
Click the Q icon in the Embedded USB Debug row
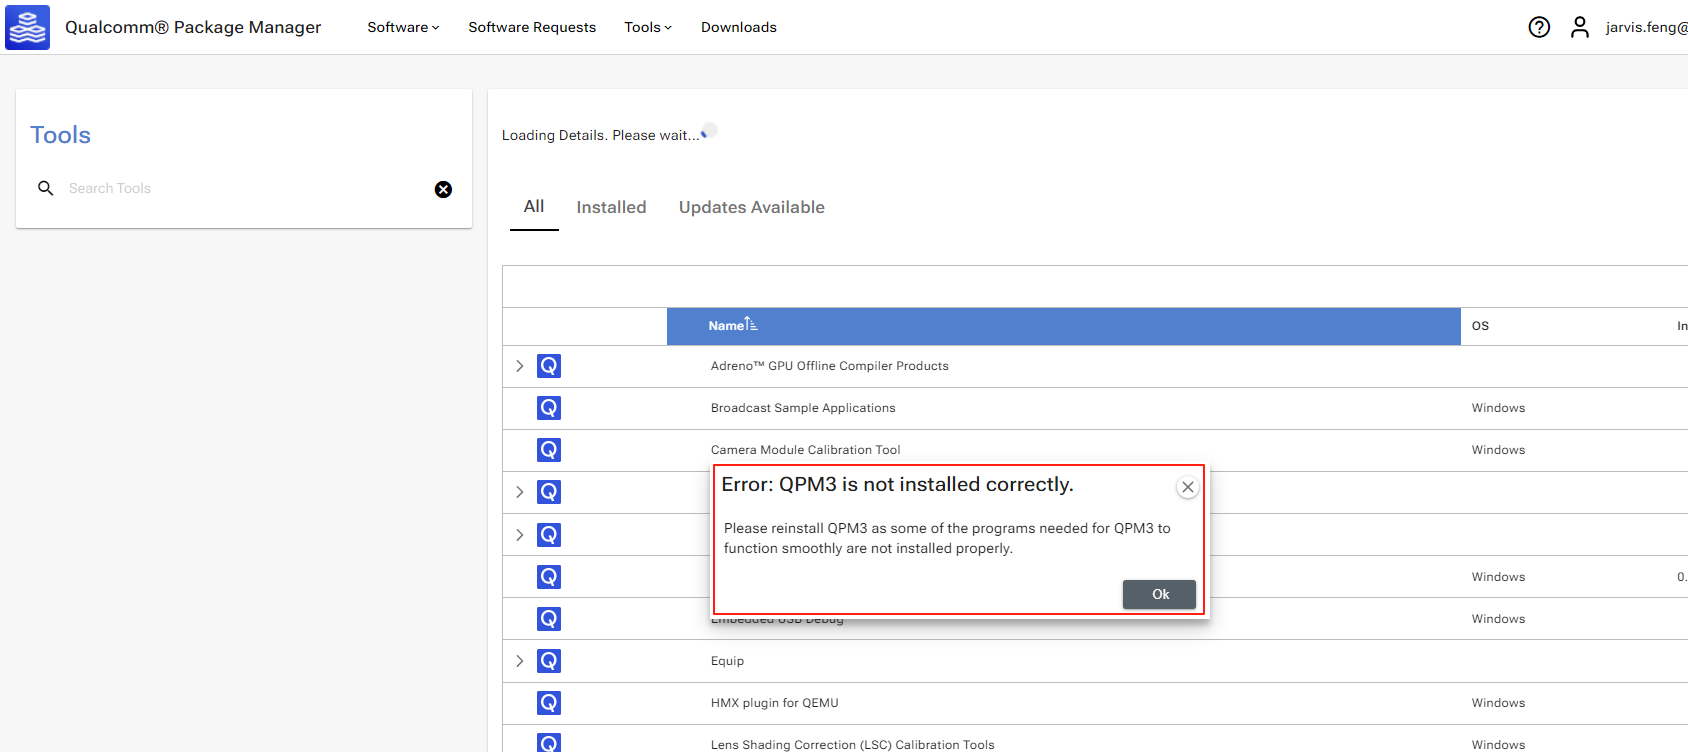(x=549, y=619)
